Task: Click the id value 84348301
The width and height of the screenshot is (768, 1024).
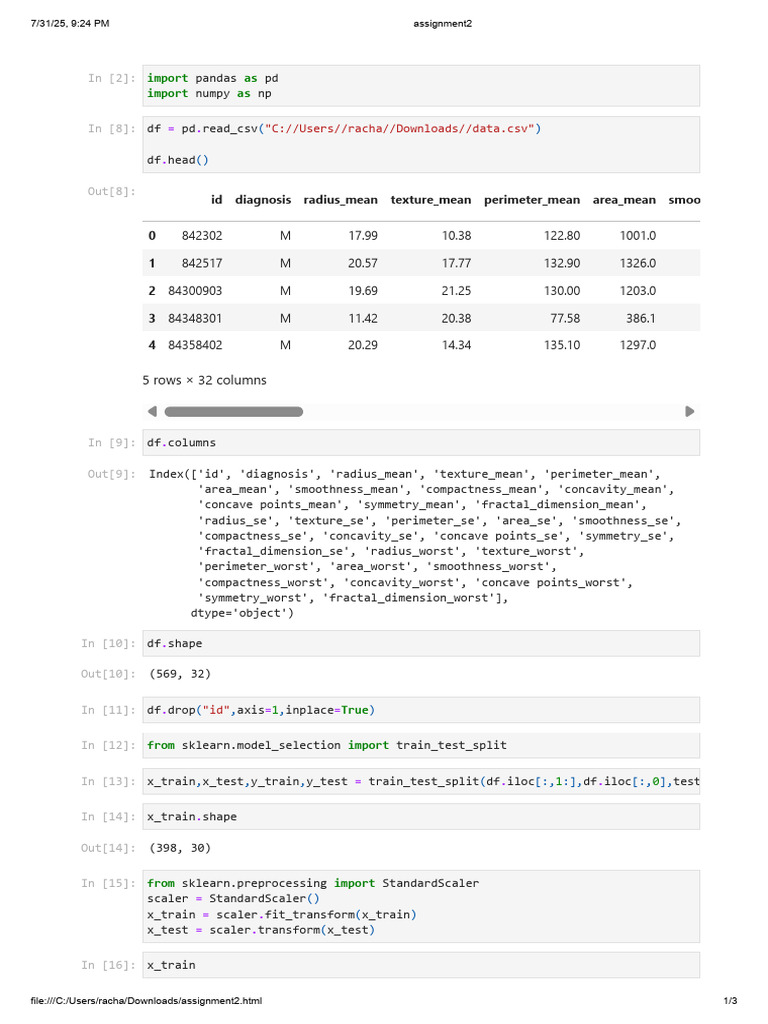Action: pyautogui.click(x=195, y=319)
